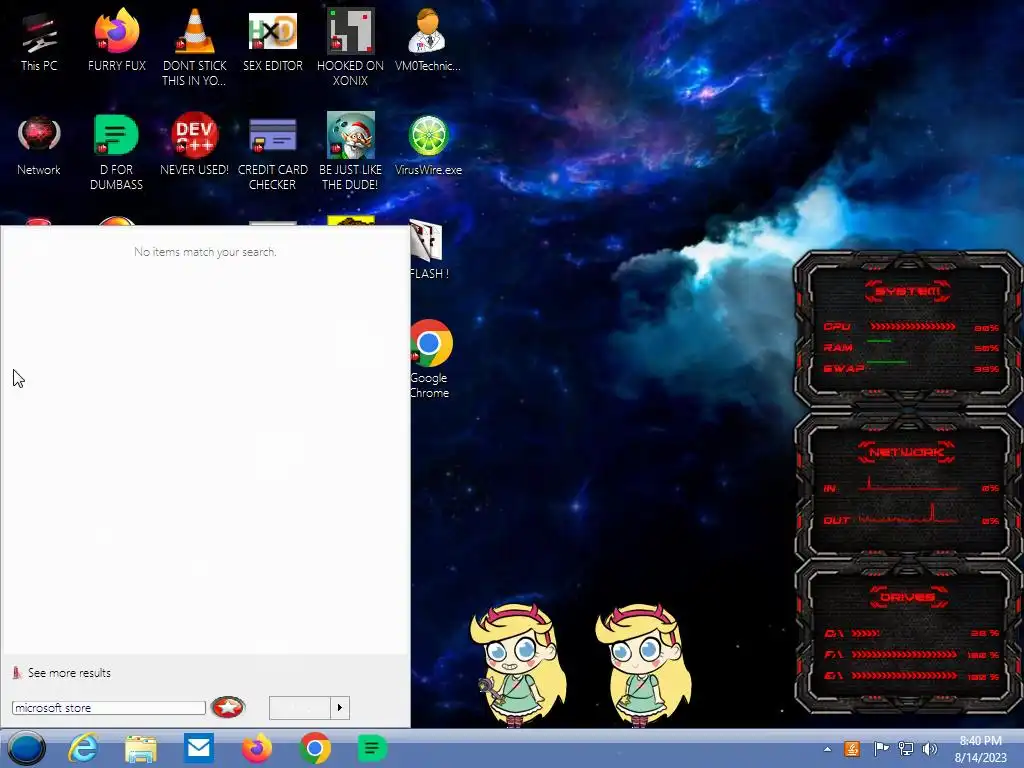Open the Network desktop icon
Image resolution: width=1024 pixels, height=768 pixels.
pos(39,146)
